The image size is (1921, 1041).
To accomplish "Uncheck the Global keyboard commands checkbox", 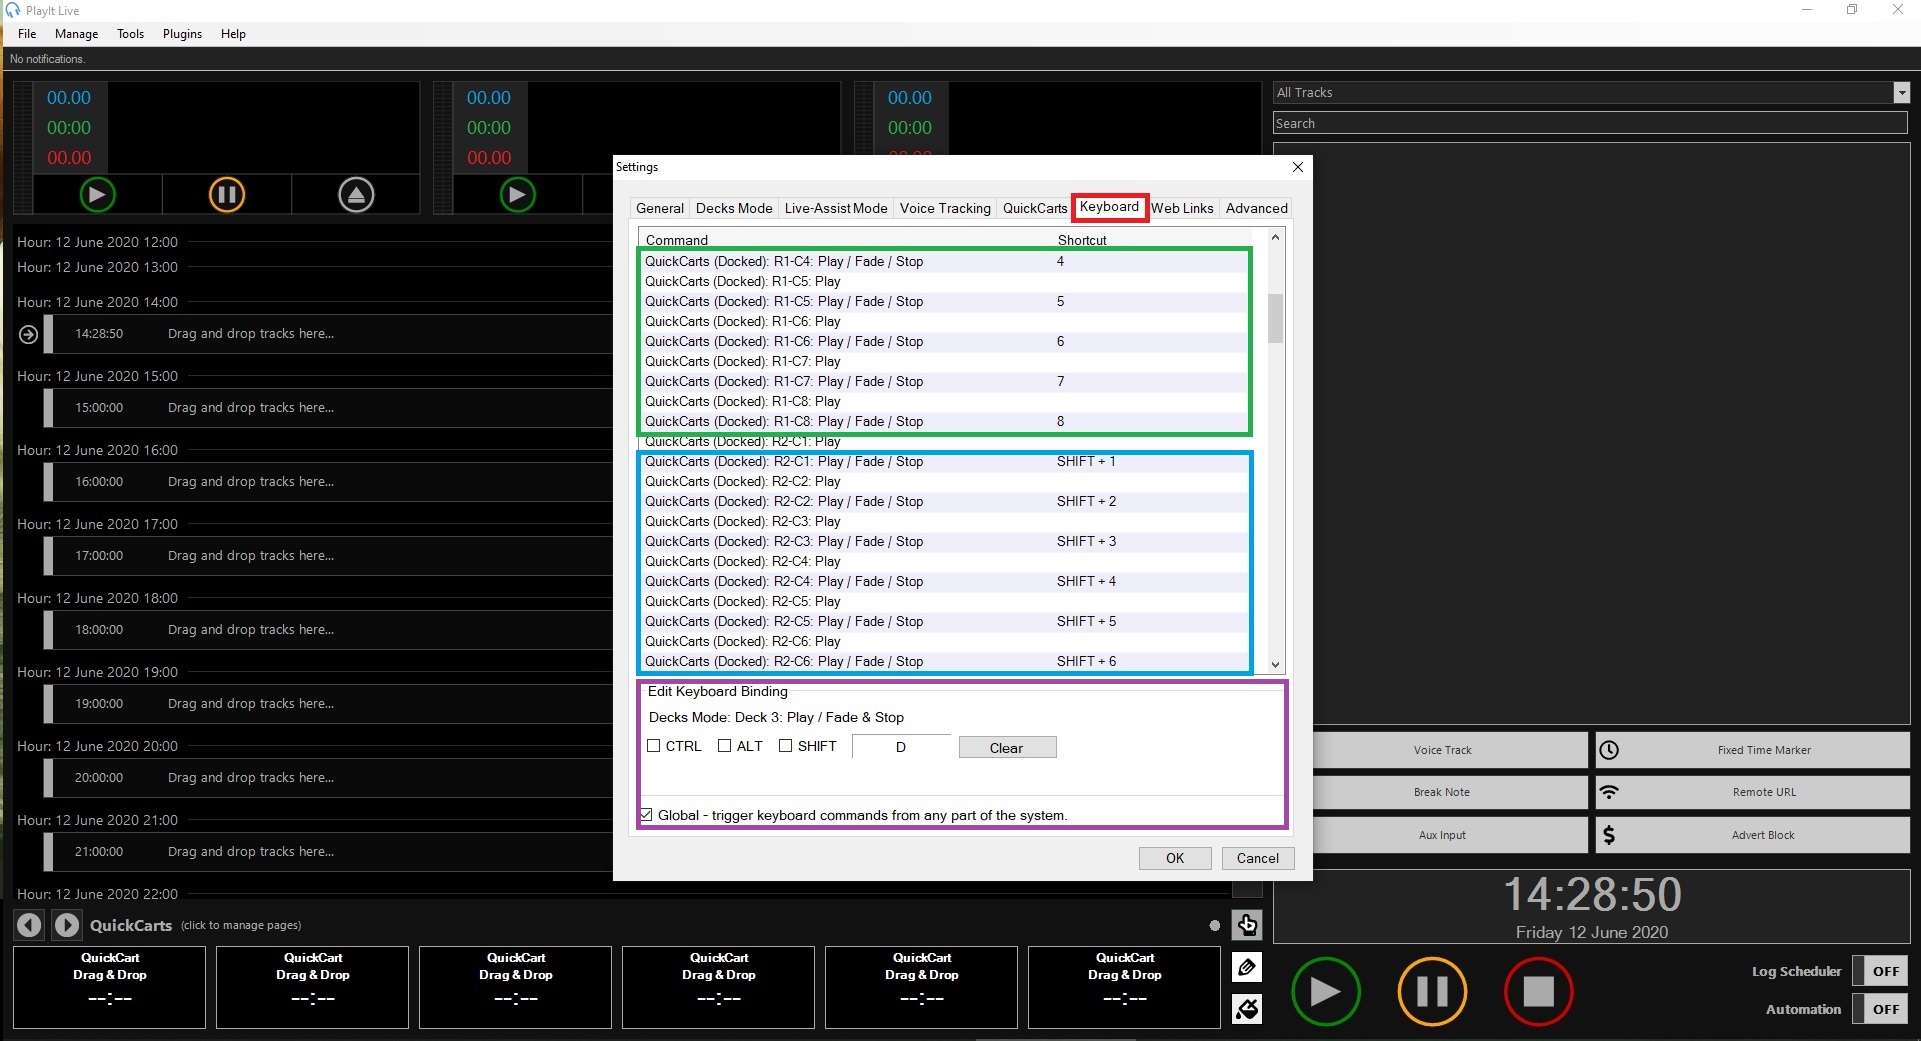I will pos(647,815).
